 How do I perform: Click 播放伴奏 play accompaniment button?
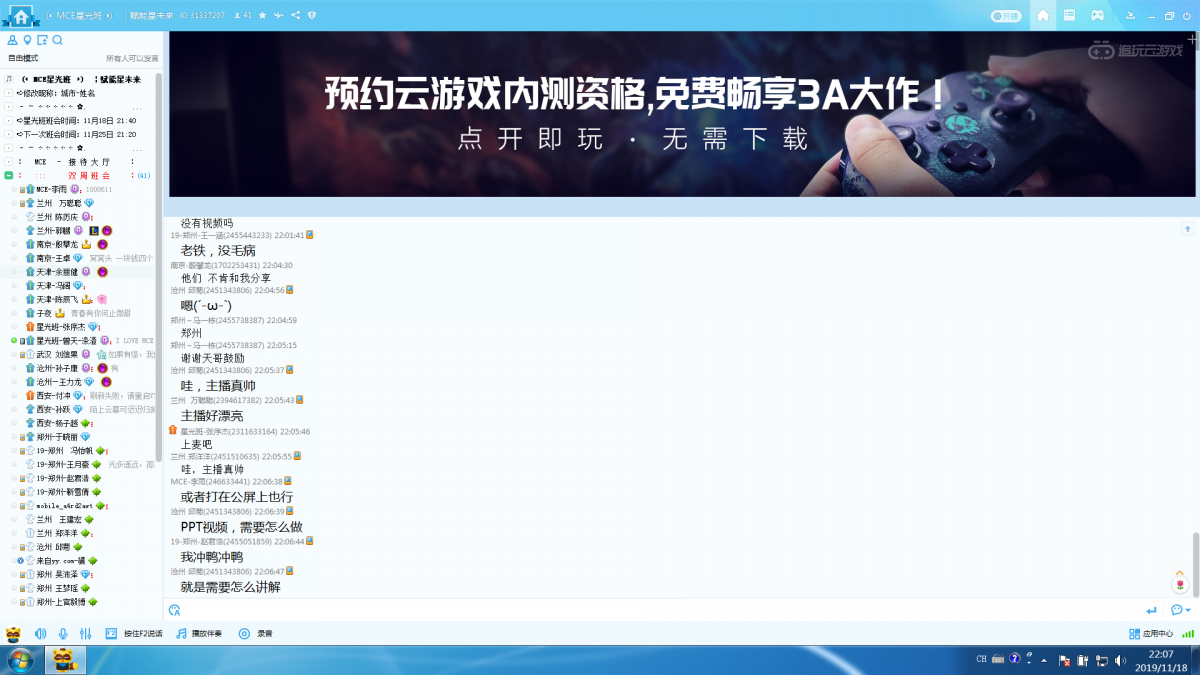click(x=202, y=633)
